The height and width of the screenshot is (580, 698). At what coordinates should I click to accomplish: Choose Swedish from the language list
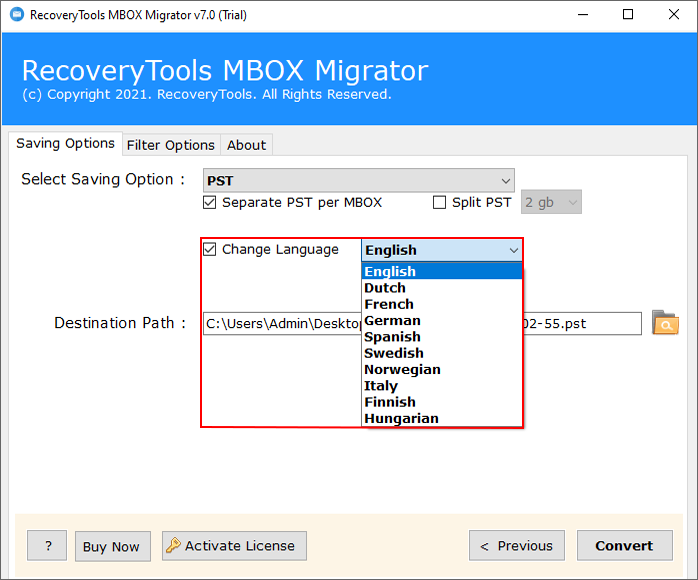click(x=442, y=353)
